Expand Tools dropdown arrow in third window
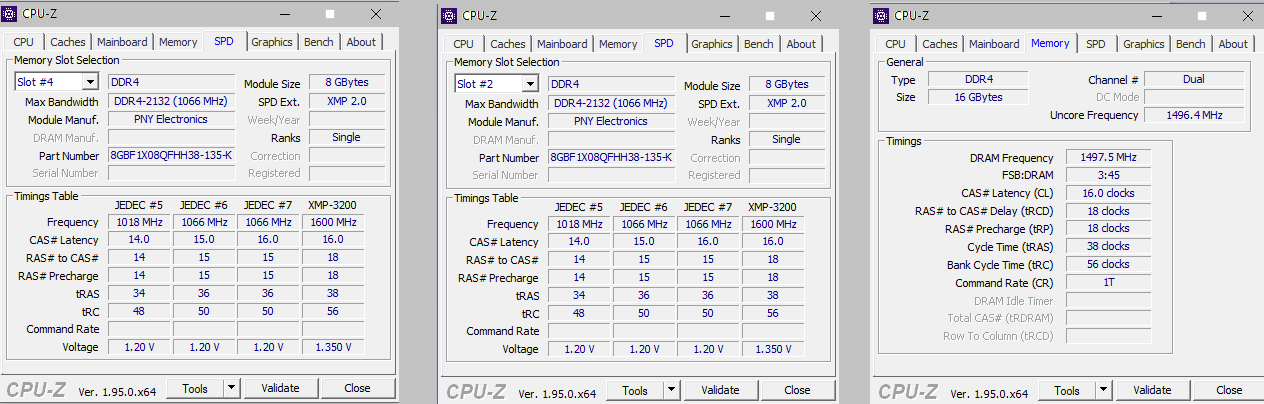Image resolution: width=1264 pixels, height=404 pixels. tap(1103, 390)
